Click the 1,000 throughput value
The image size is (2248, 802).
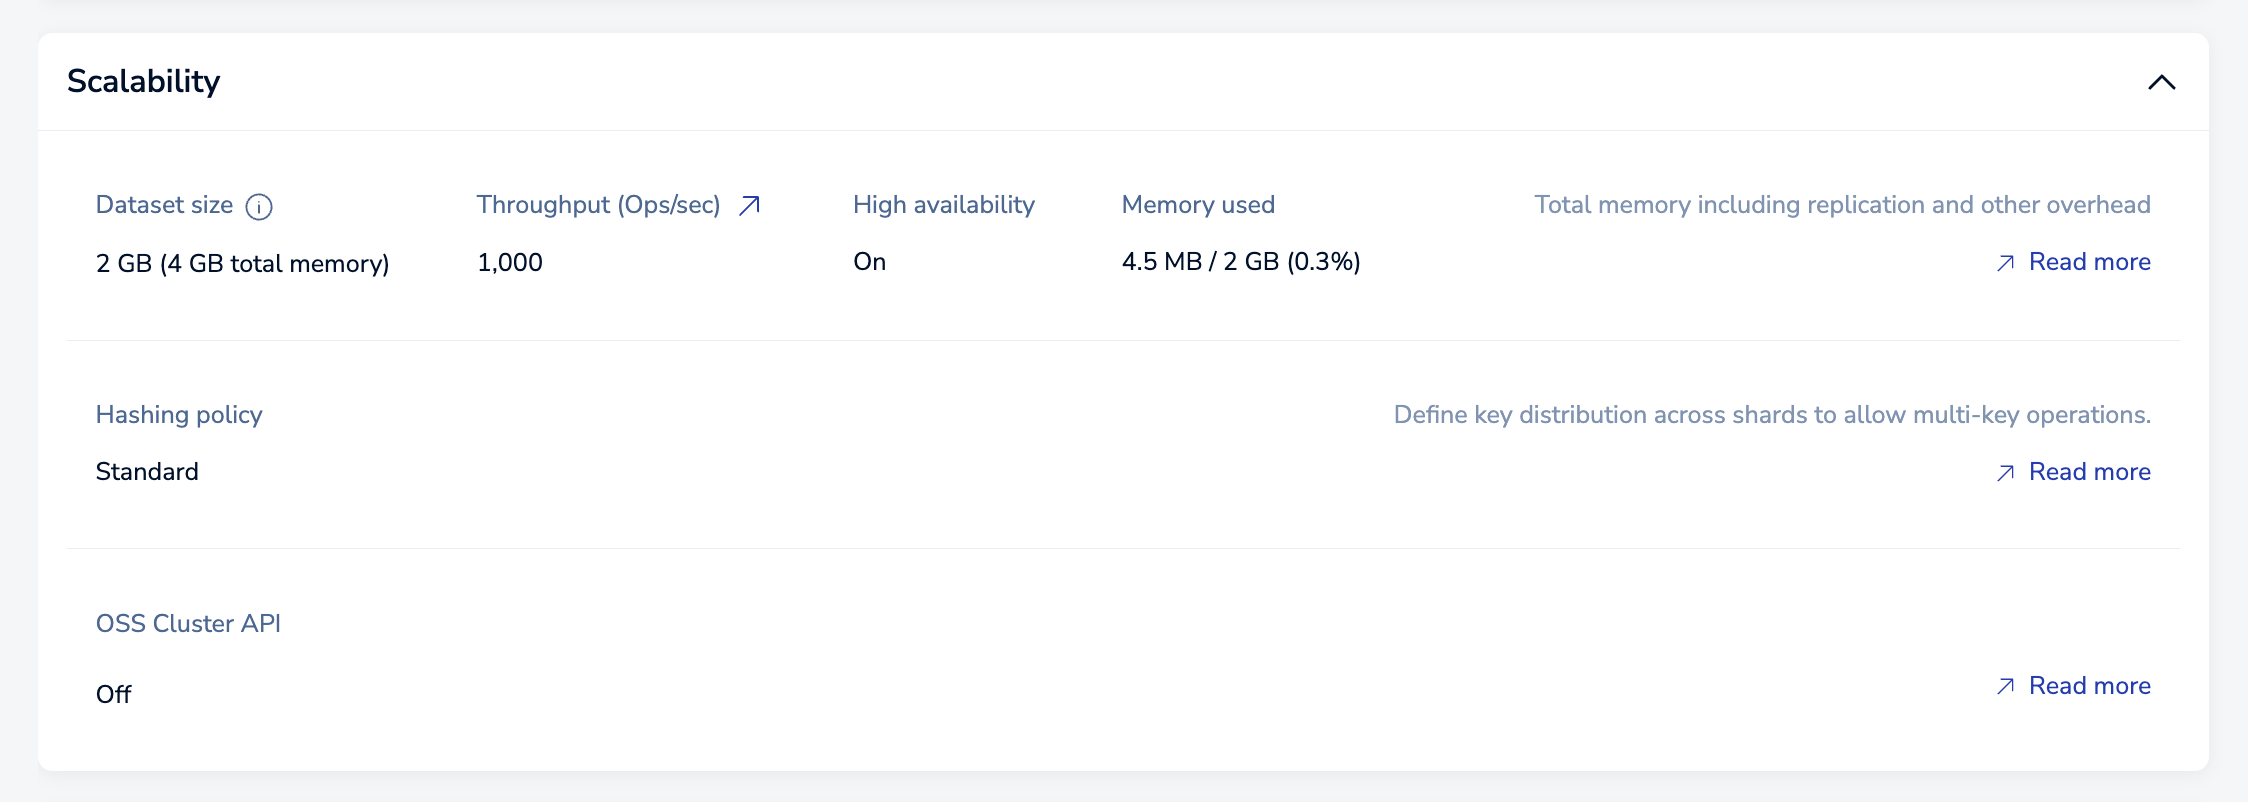click(x=510, y=263)
